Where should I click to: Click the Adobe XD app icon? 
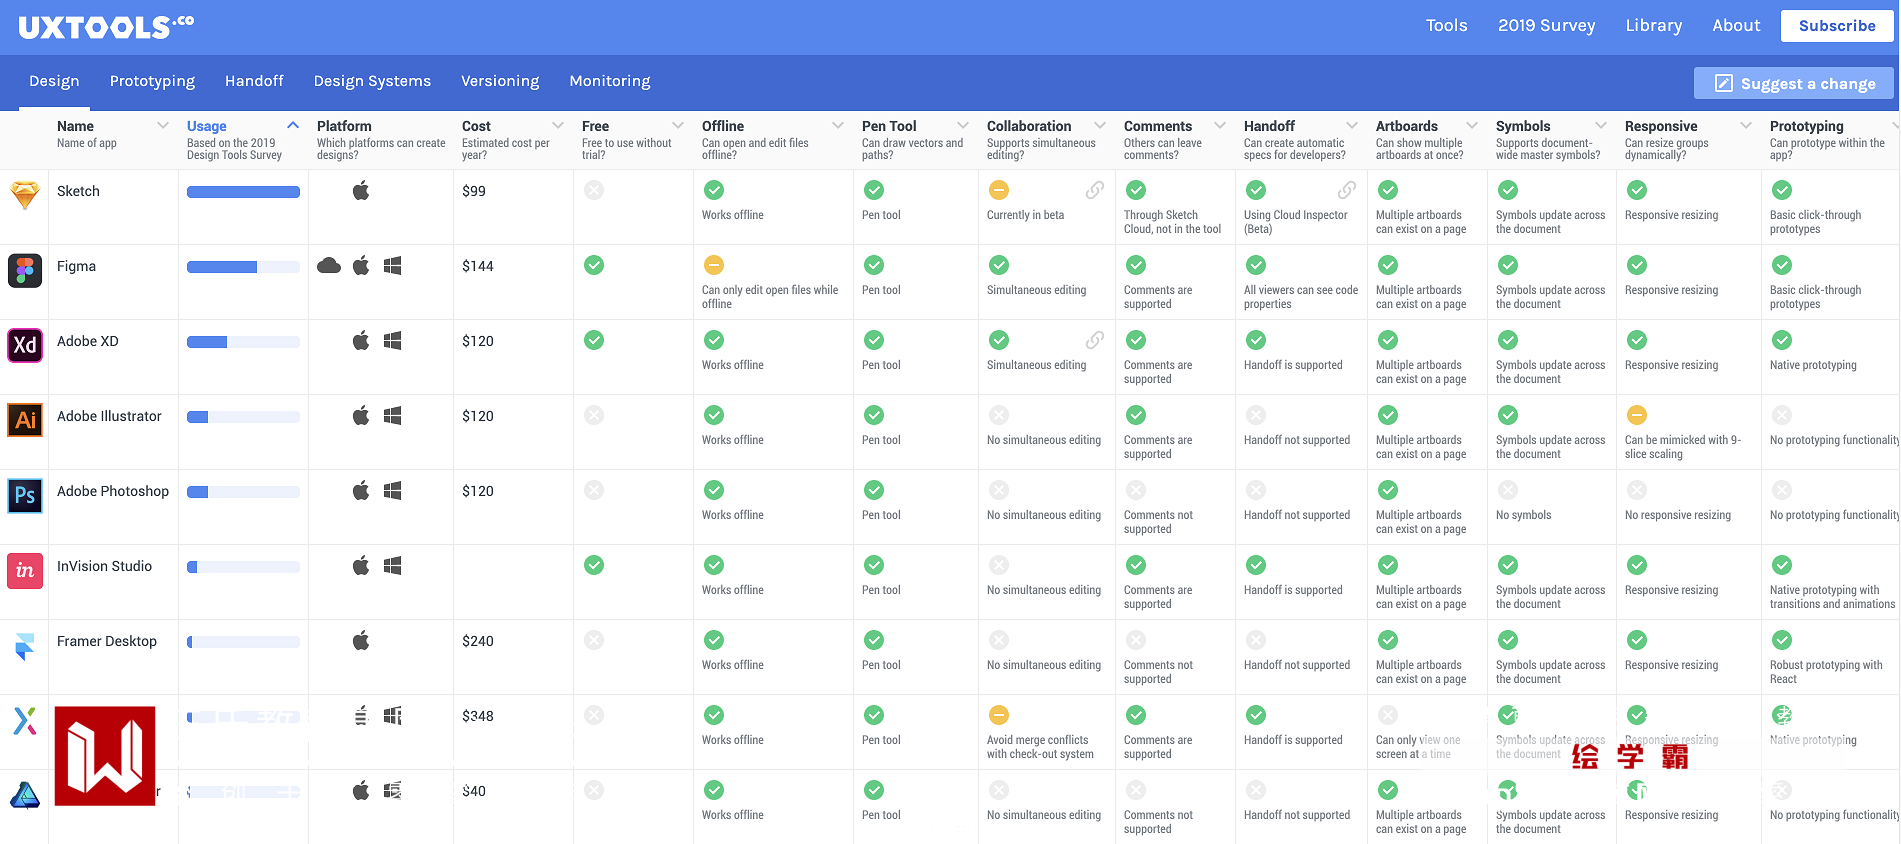tap(25, 345)
